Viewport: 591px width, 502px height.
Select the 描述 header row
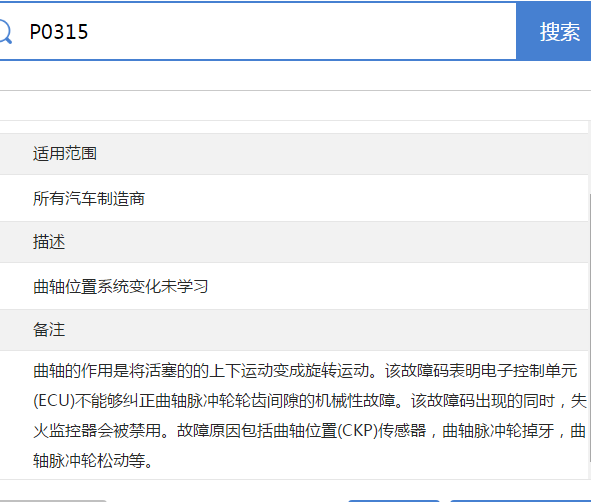pos(294,242)
